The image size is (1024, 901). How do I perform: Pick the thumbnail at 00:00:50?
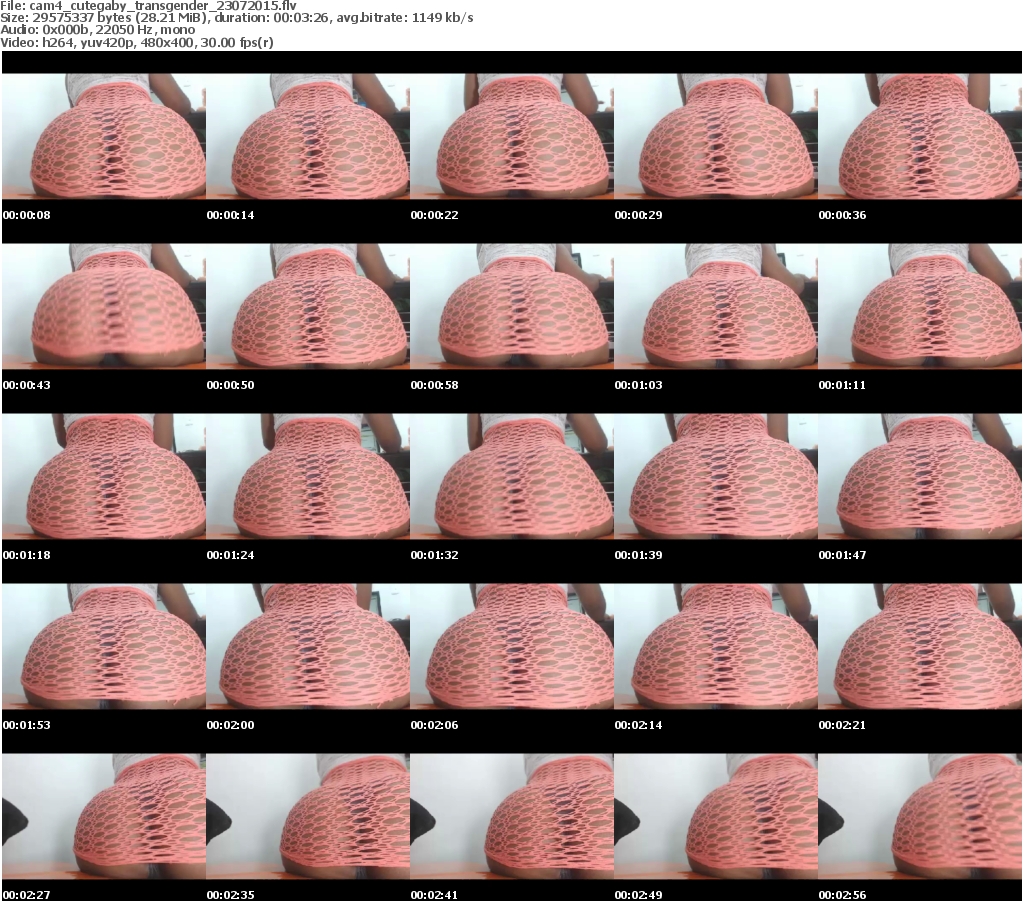(x=308, y=306)
